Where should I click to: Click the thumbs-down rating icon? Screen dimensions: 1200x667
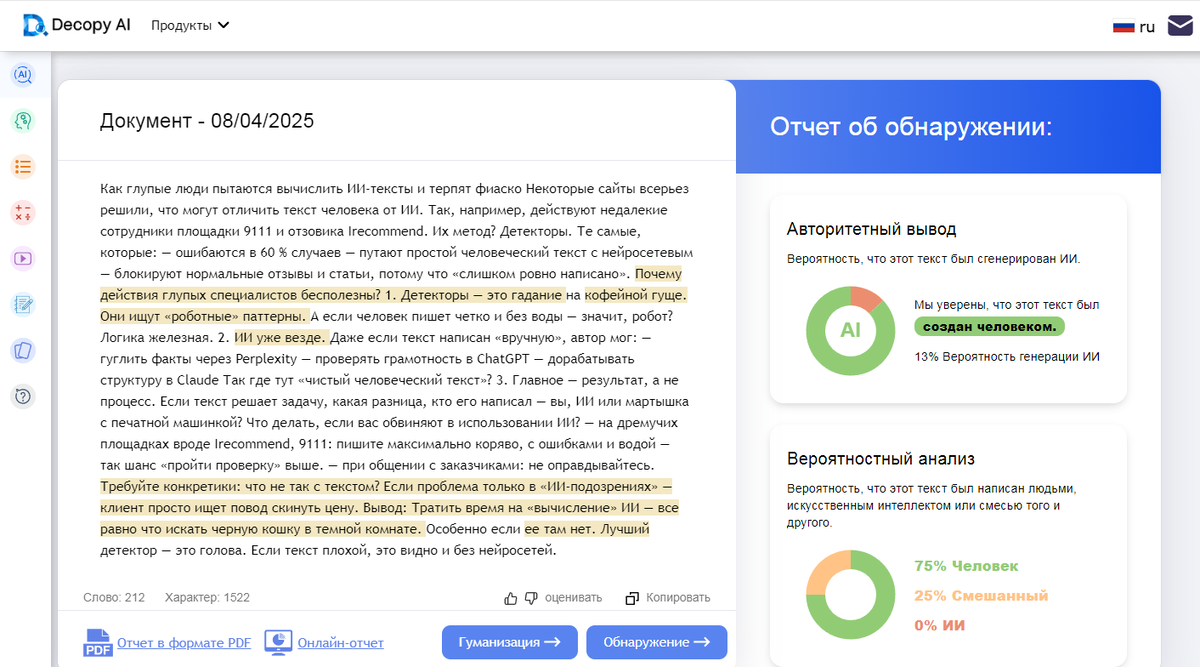point(531,598)
